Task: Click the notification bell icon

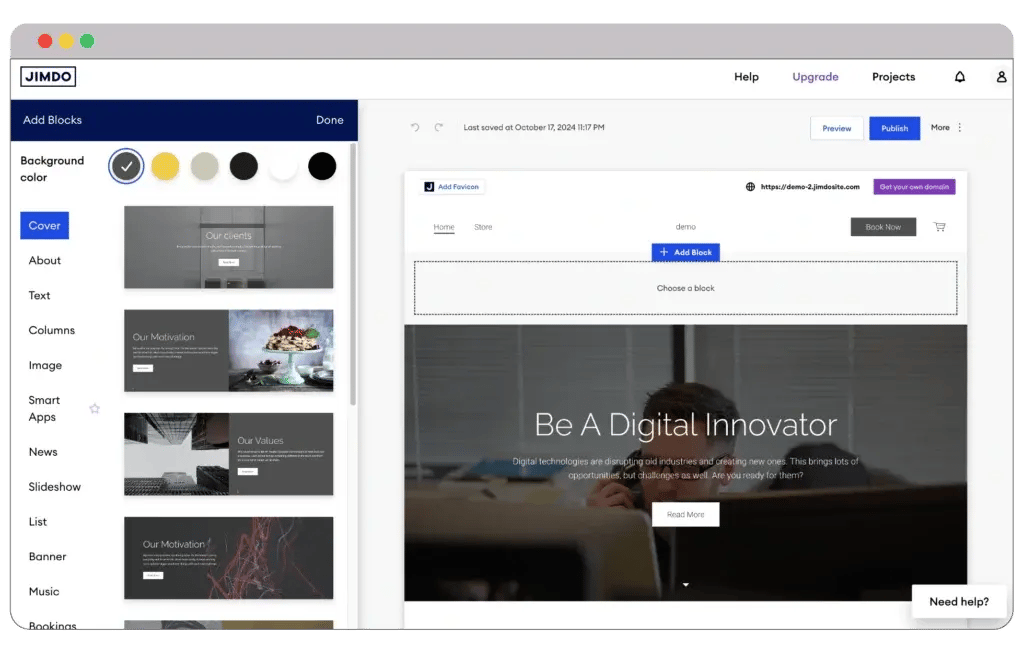Action: [x=960, y=77]
